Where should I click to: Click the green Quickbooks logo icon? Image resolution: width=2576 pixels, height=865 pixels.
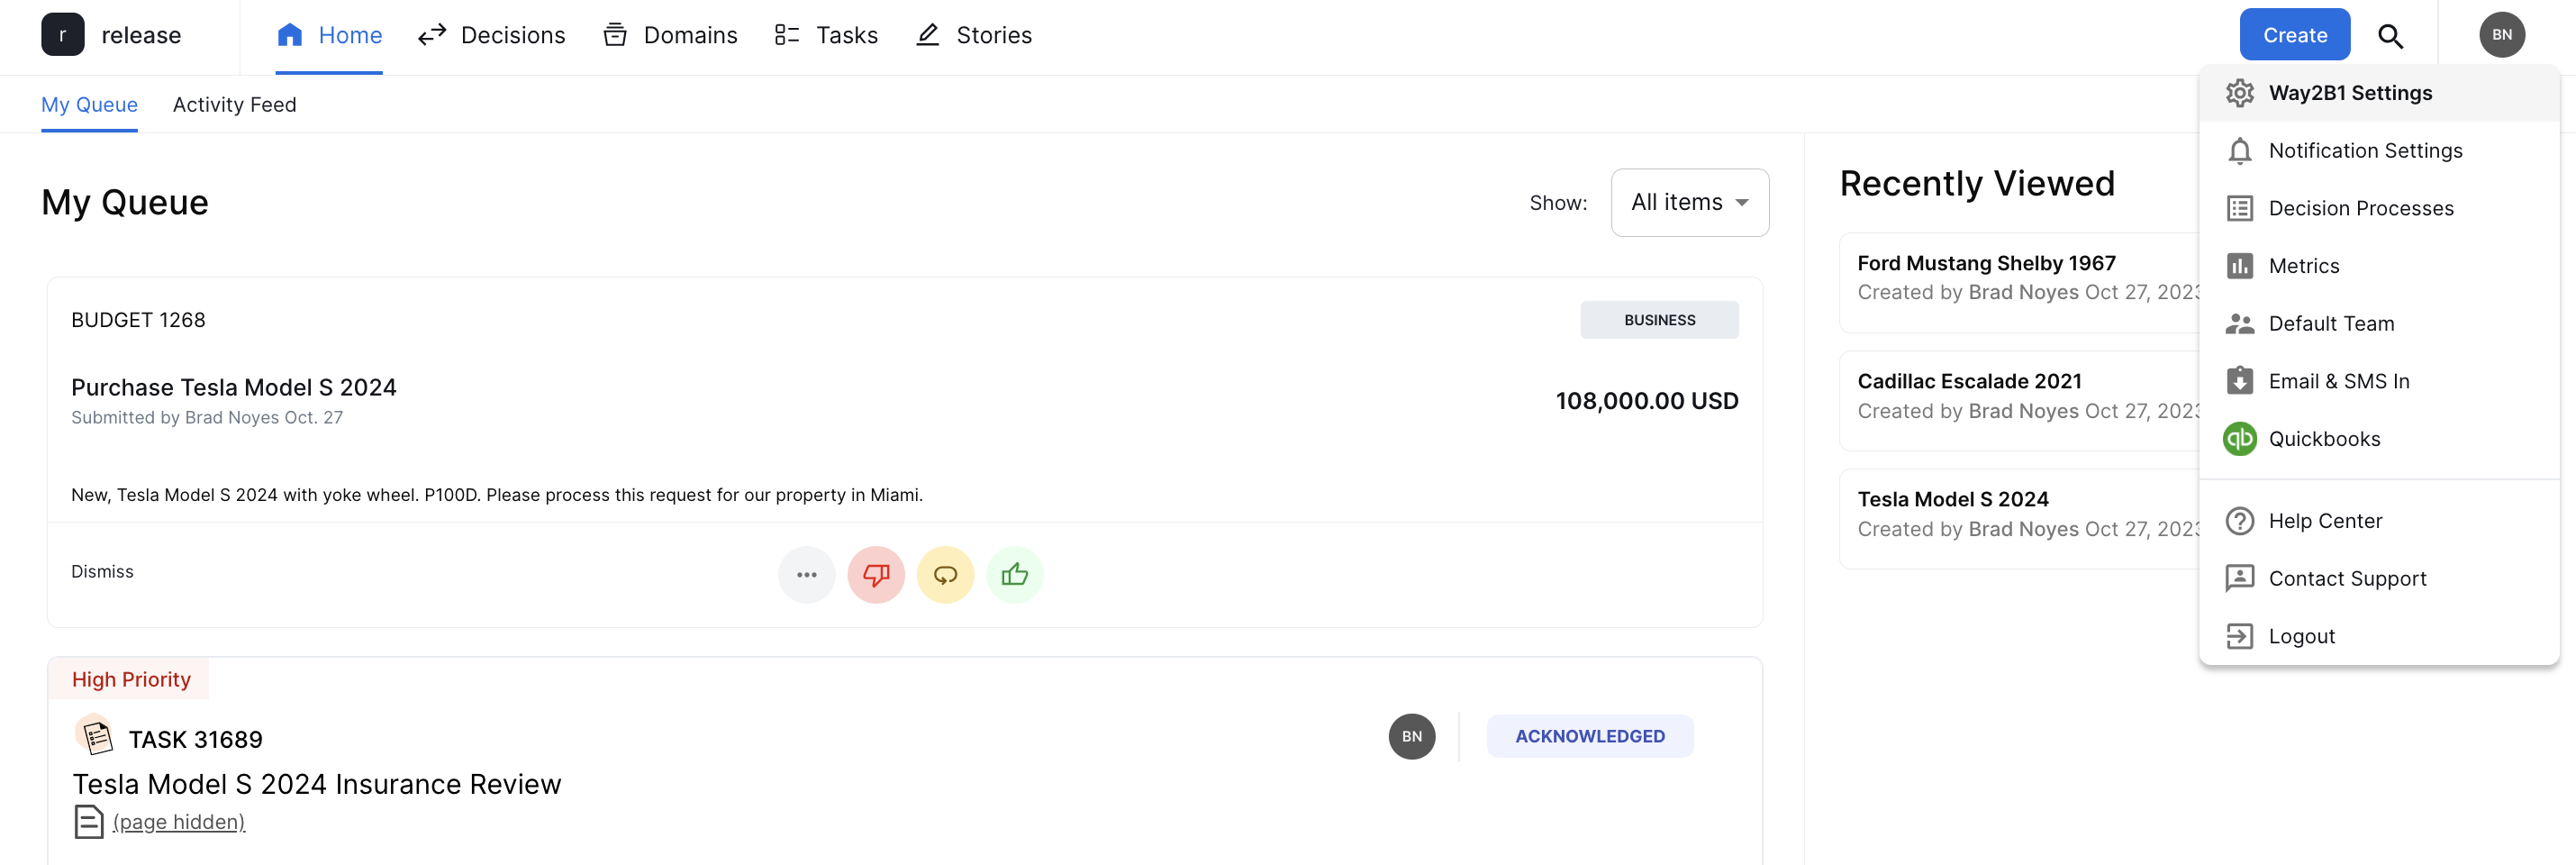[x=2240, y=439]
